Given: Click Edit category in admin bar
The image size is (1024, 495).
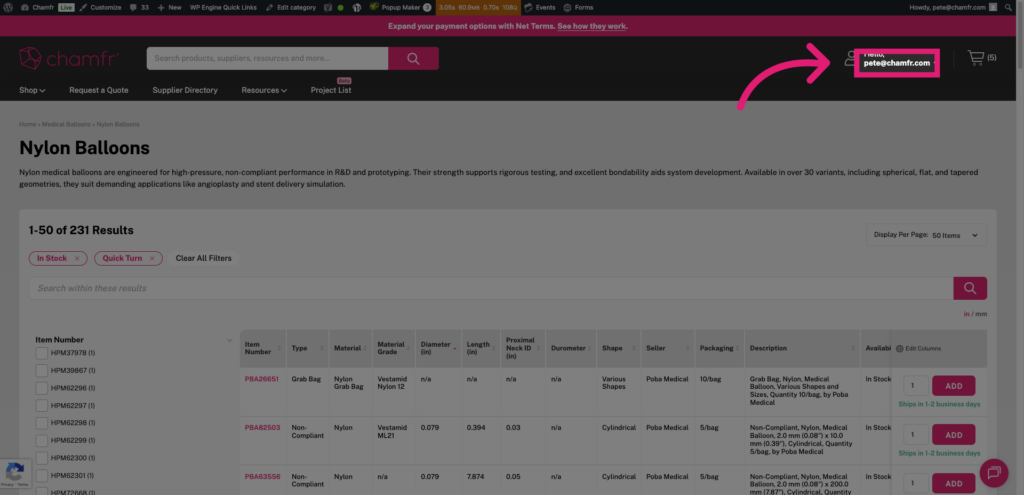Looking at the screenshot, I should (291, 7).
